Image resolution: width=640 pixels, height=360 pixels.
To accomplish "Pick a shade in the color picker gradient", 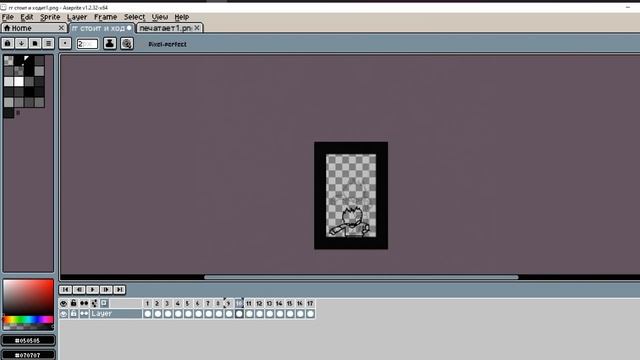I will tap(28, 297).
